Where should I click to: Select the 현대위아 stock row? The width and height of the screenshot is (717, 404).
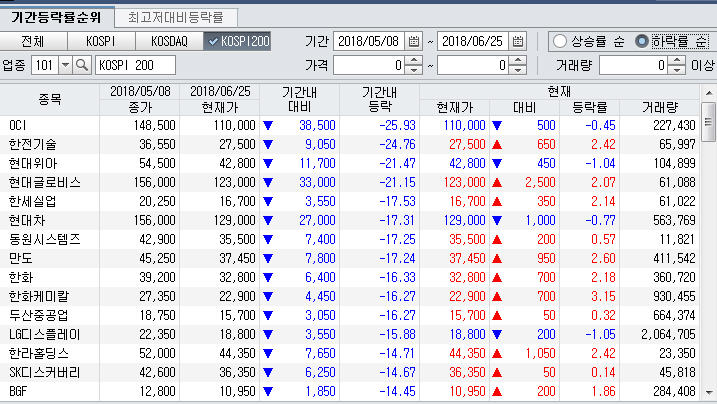[x=350, y=163]
